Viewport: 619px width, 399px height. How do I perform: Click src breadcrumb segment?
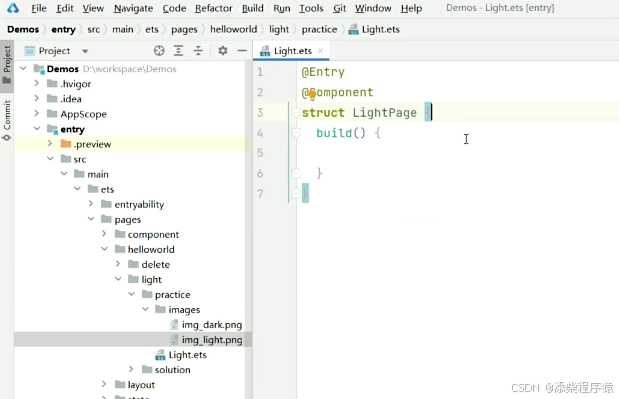94,29
